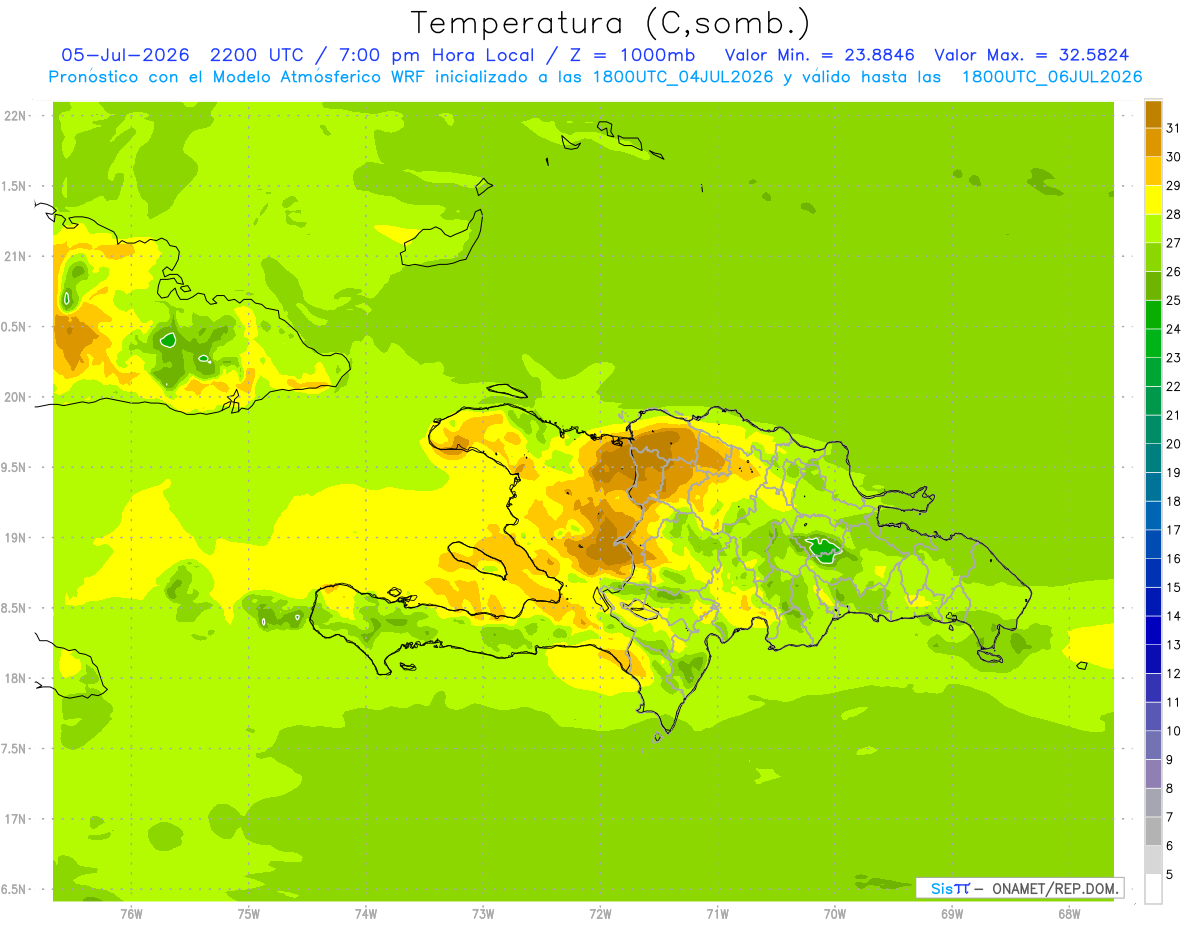
Task: Click the '69W' longitude label
Action: click(952, 914)
